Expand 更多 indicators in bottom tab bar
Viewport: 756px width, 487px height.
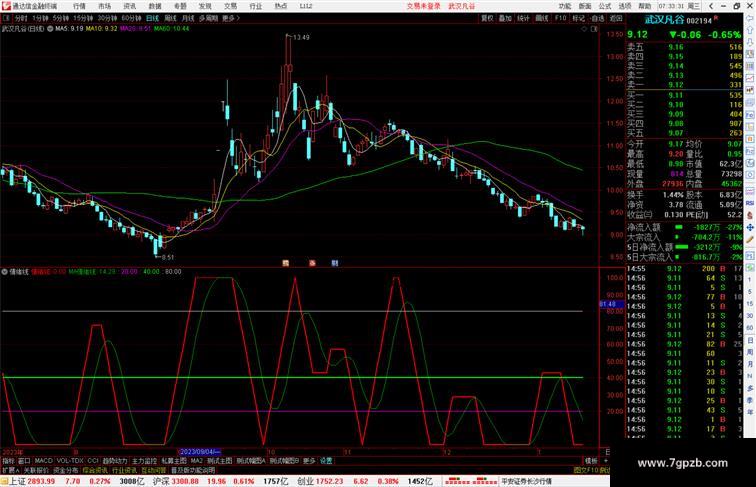coord(309,461)
